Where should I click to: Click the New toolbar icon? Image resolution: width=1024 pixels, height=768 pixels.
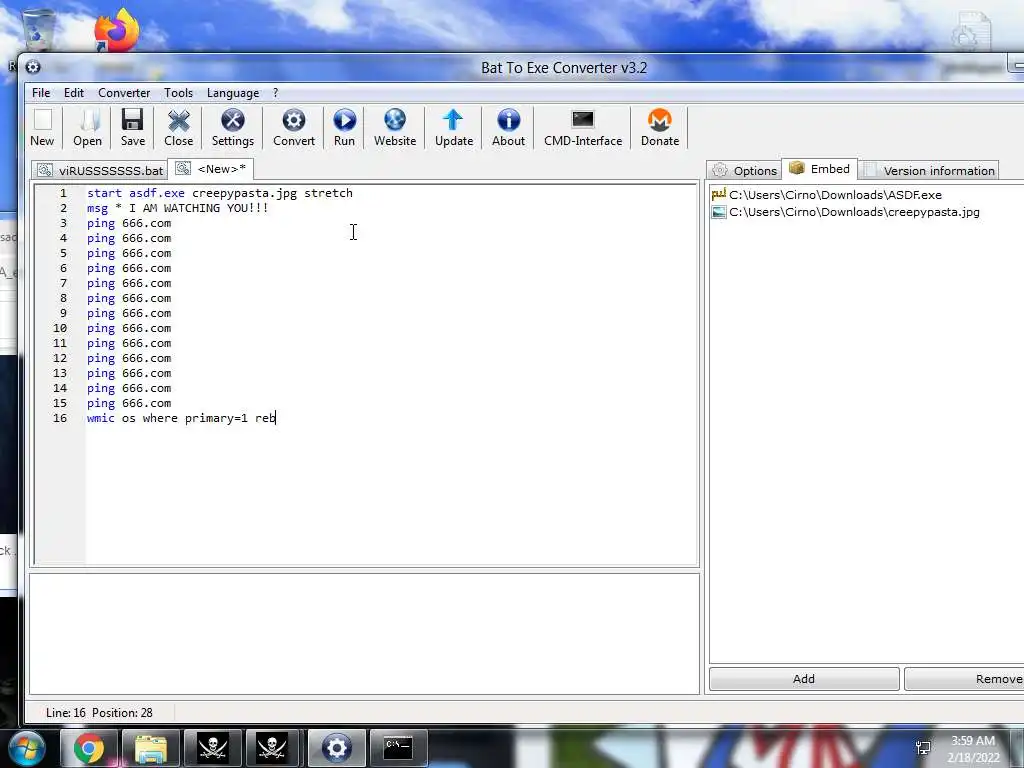point(42,128)
